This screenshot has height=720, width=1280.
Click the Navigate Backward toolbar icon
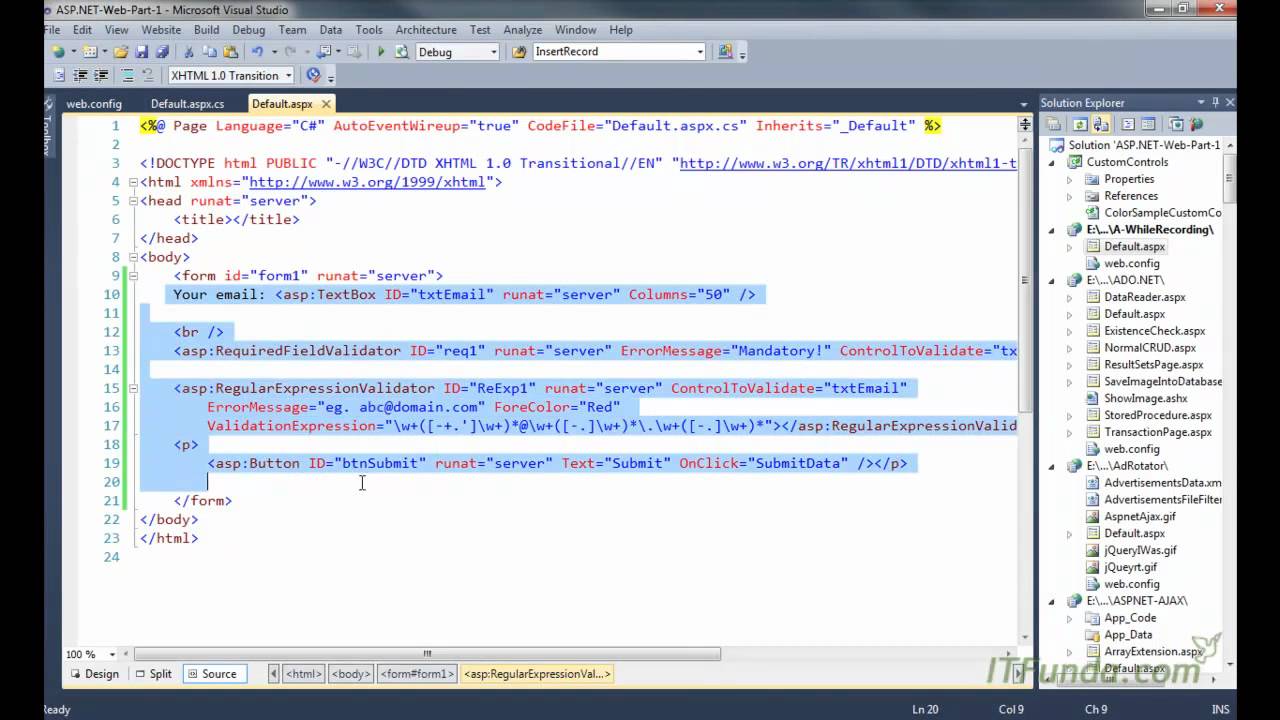pyautogui.click(x=324, y=52)
